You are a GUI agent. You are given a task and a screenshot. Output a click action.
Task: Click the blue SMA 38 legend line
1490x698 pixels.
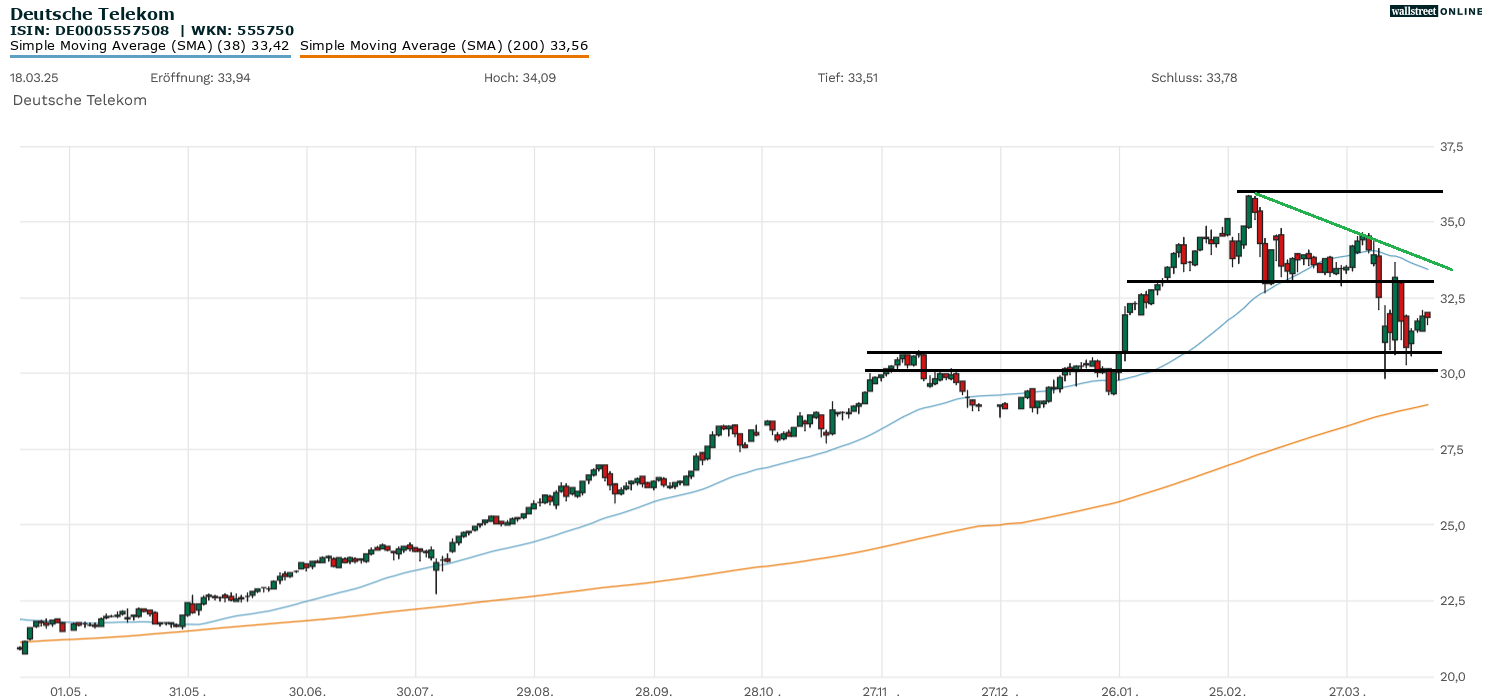[x=150, y=56]
